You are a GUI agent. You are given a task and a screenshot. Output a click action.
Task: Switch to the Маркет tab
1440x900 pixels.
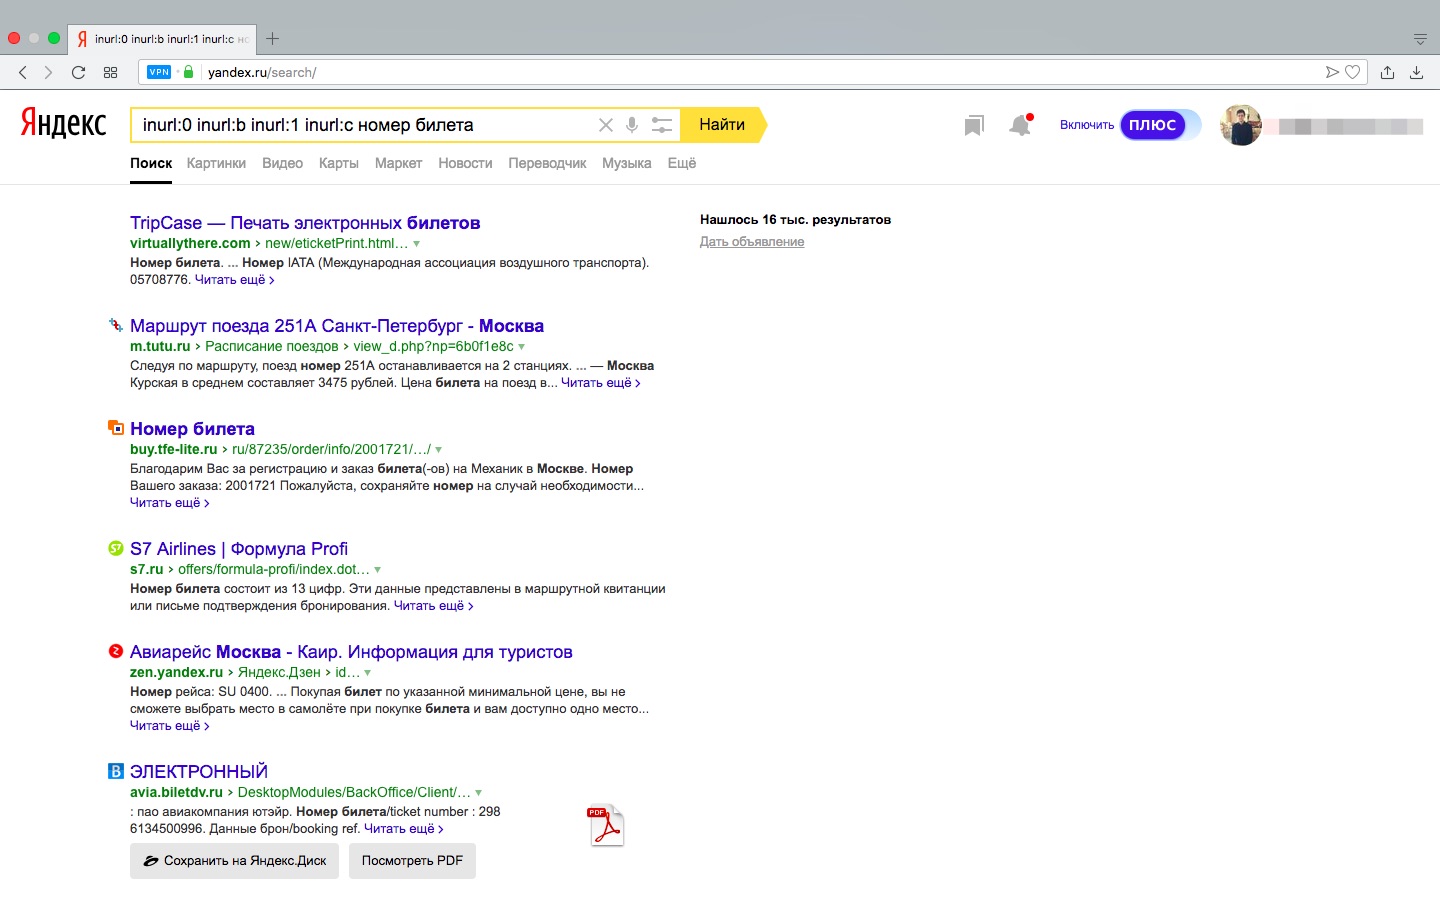(398, 163)
